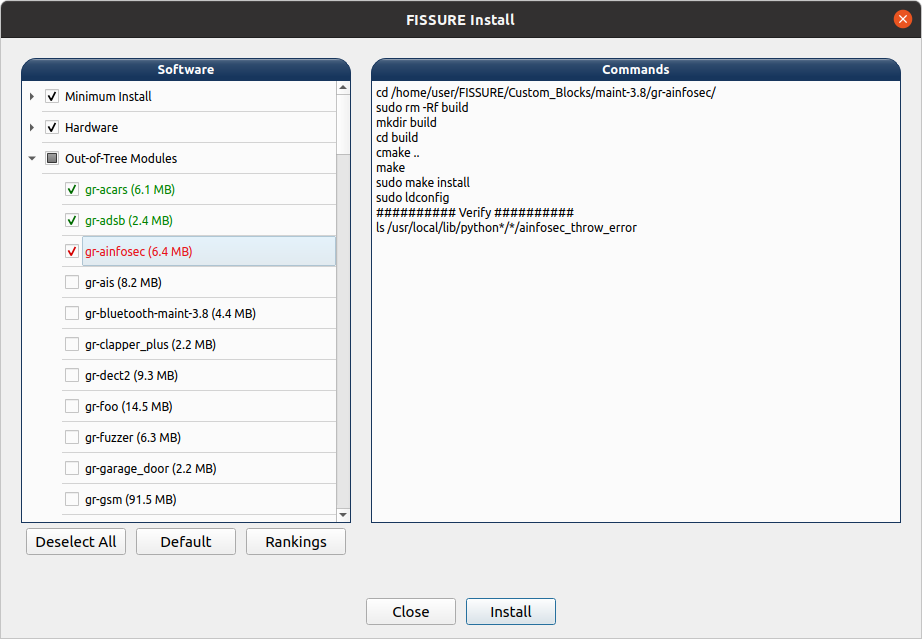
Task: Click the Software list scroll-down arrow
Action: 343,515
